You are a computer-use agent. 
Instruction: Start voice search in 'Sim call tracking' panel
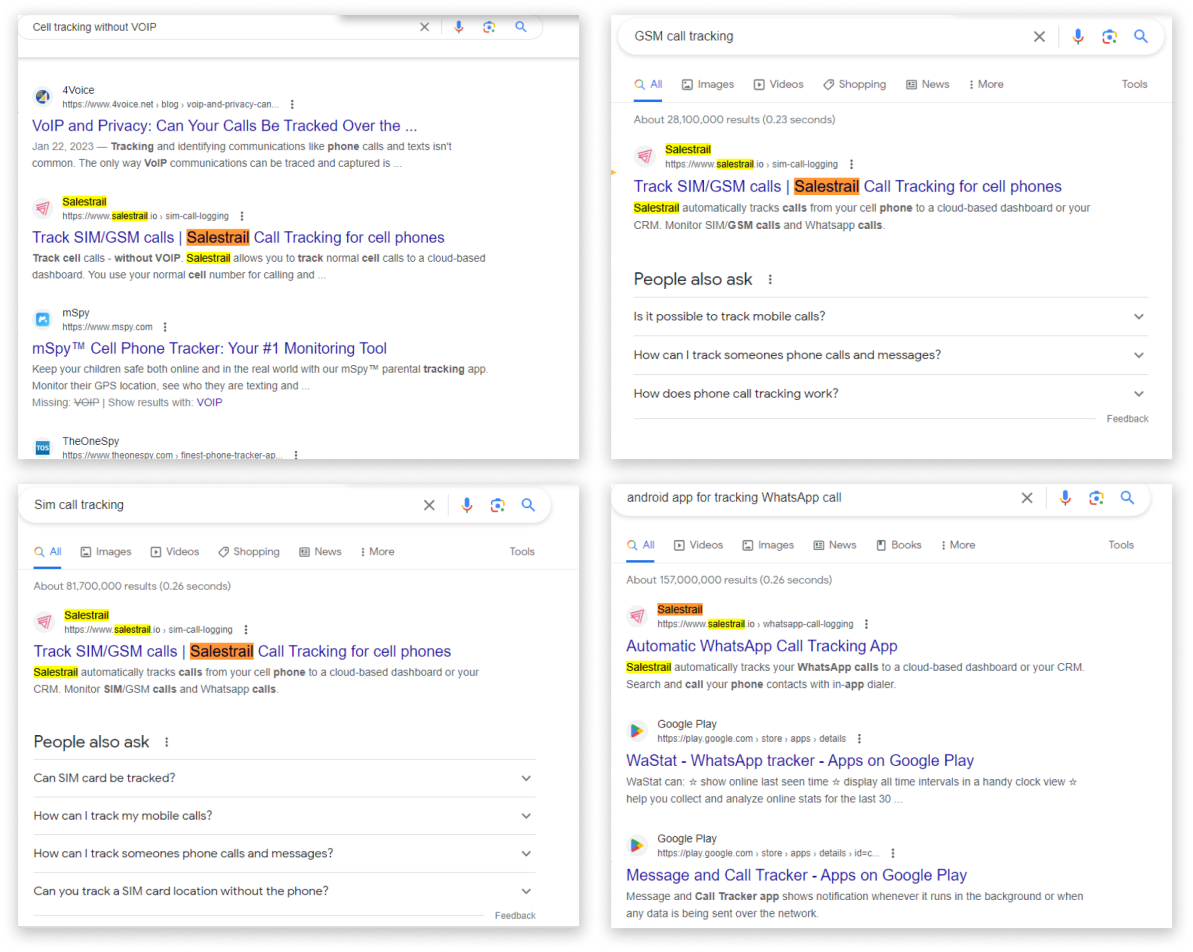467,505
